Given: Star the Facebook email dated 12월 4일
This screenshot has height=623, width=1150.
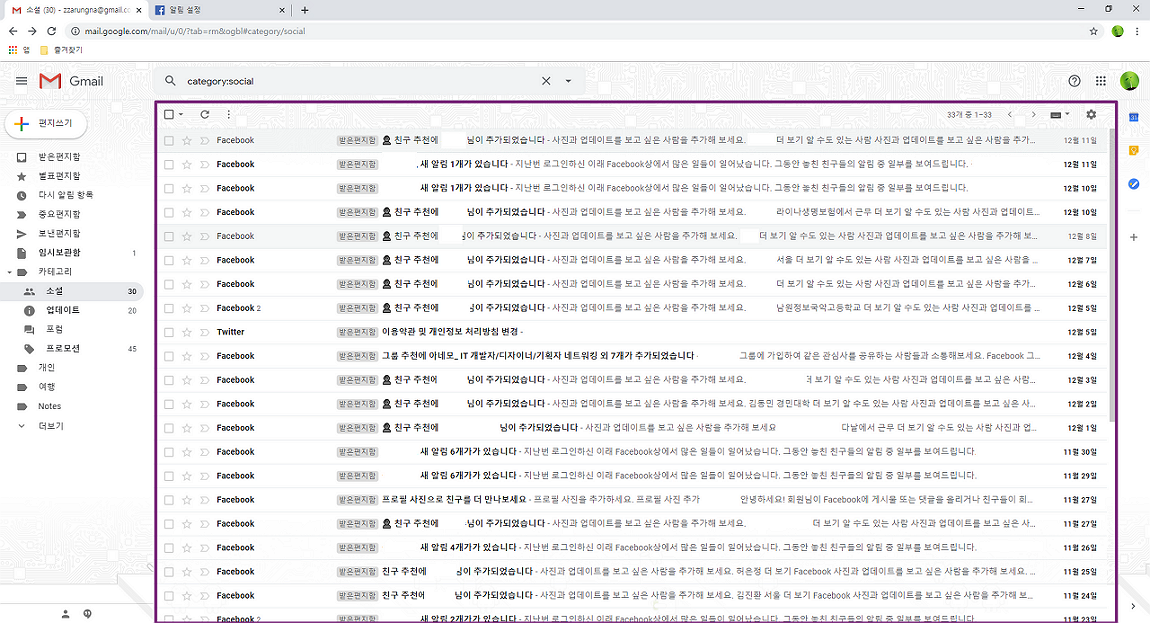Looking at the screenshot, I should pos(186,356).
